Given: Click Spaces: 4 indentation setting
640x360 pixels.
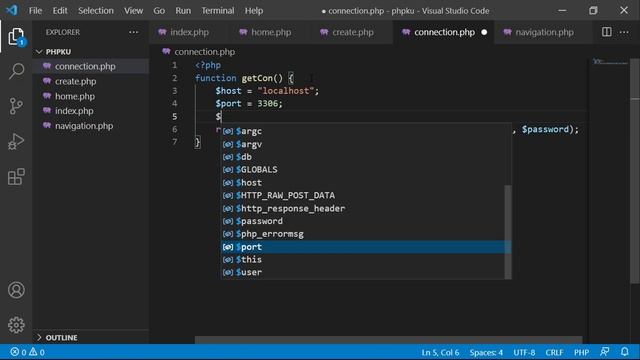Looking at the screenshot, I should [x=486, y=352].
